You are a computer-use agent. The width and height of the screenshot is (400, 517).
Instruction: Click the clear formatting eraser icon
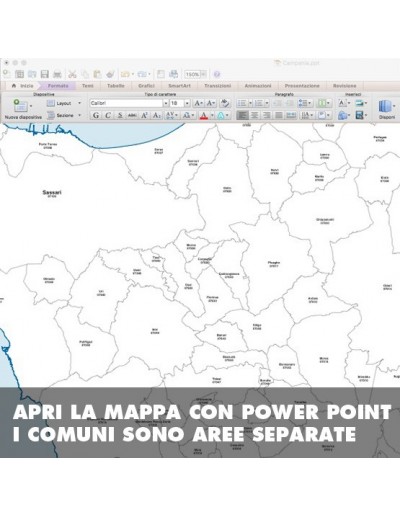(x=225, y=103)
